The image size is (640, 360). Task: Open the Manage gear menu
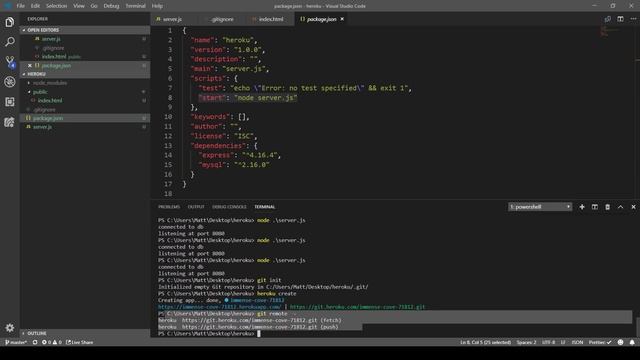point(10,327)
